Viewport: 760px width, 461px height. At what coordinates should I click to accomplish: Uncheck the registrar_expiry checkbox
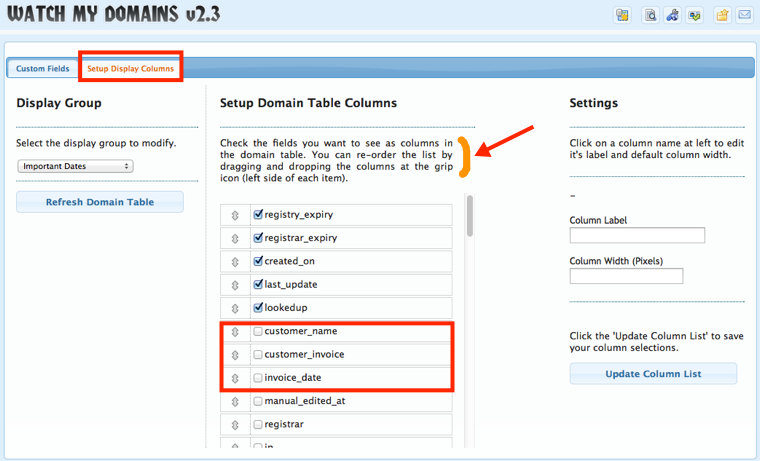[258, 238]
